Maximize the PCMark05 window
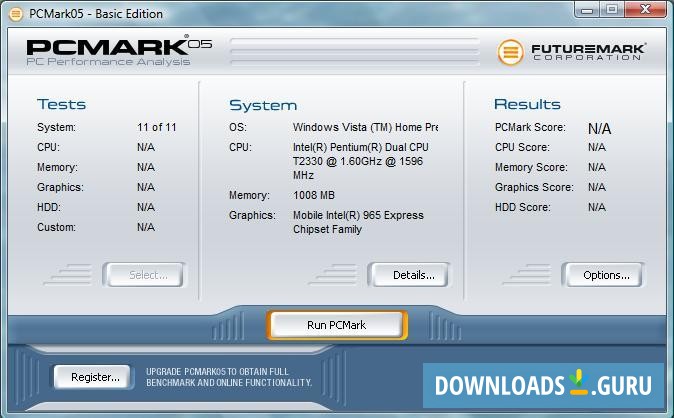This screenshot has height=418, width=674. point(612,9)
